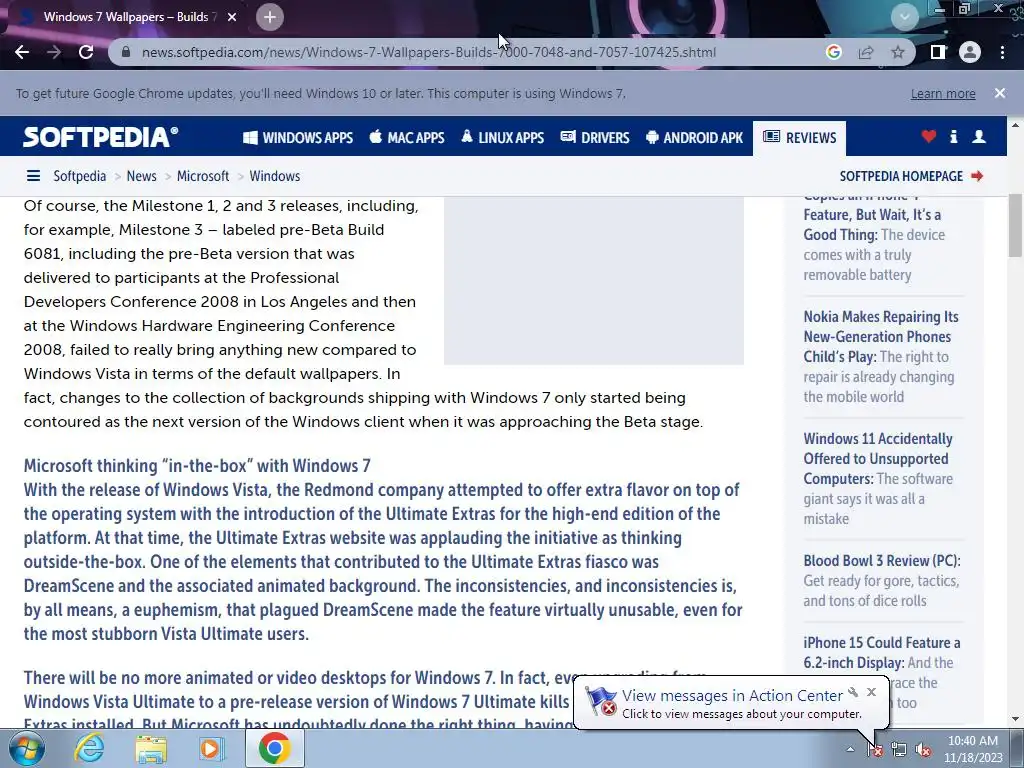Viewport: 1024px width, 768px height.
Task: Open the user account icon
Action: point(979,136)
